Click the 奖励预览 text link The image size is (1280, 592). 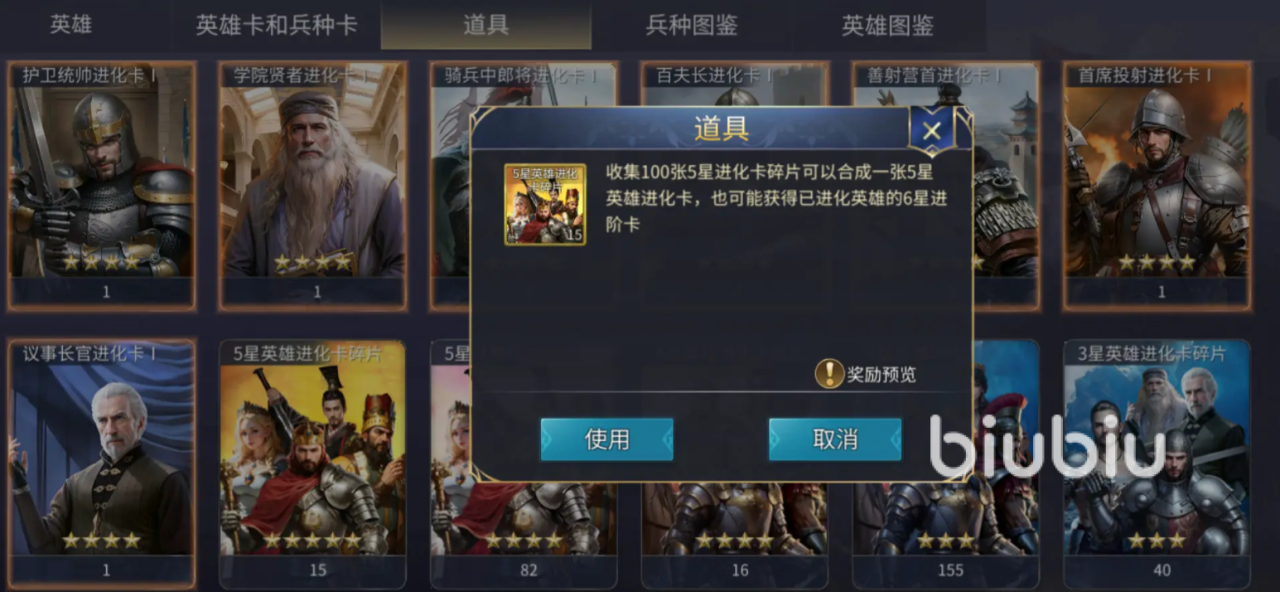click(x=882, y=375)
